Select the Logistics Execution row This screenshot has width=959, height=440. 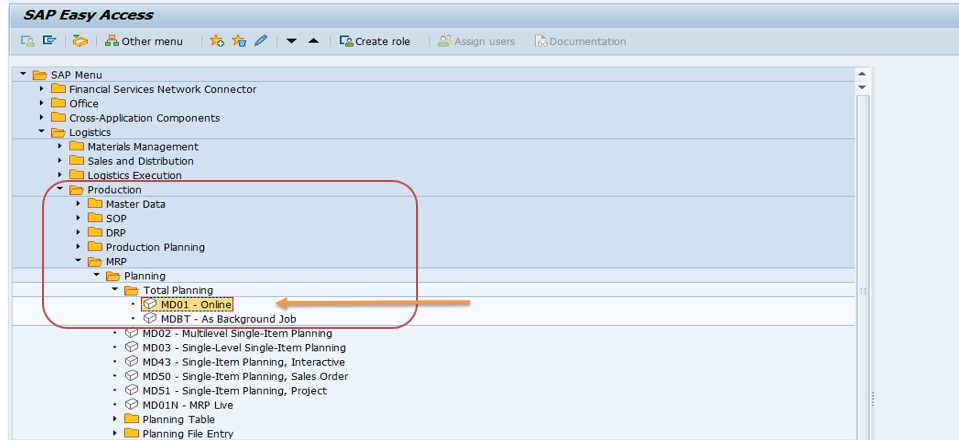click(x=135, y=175)
